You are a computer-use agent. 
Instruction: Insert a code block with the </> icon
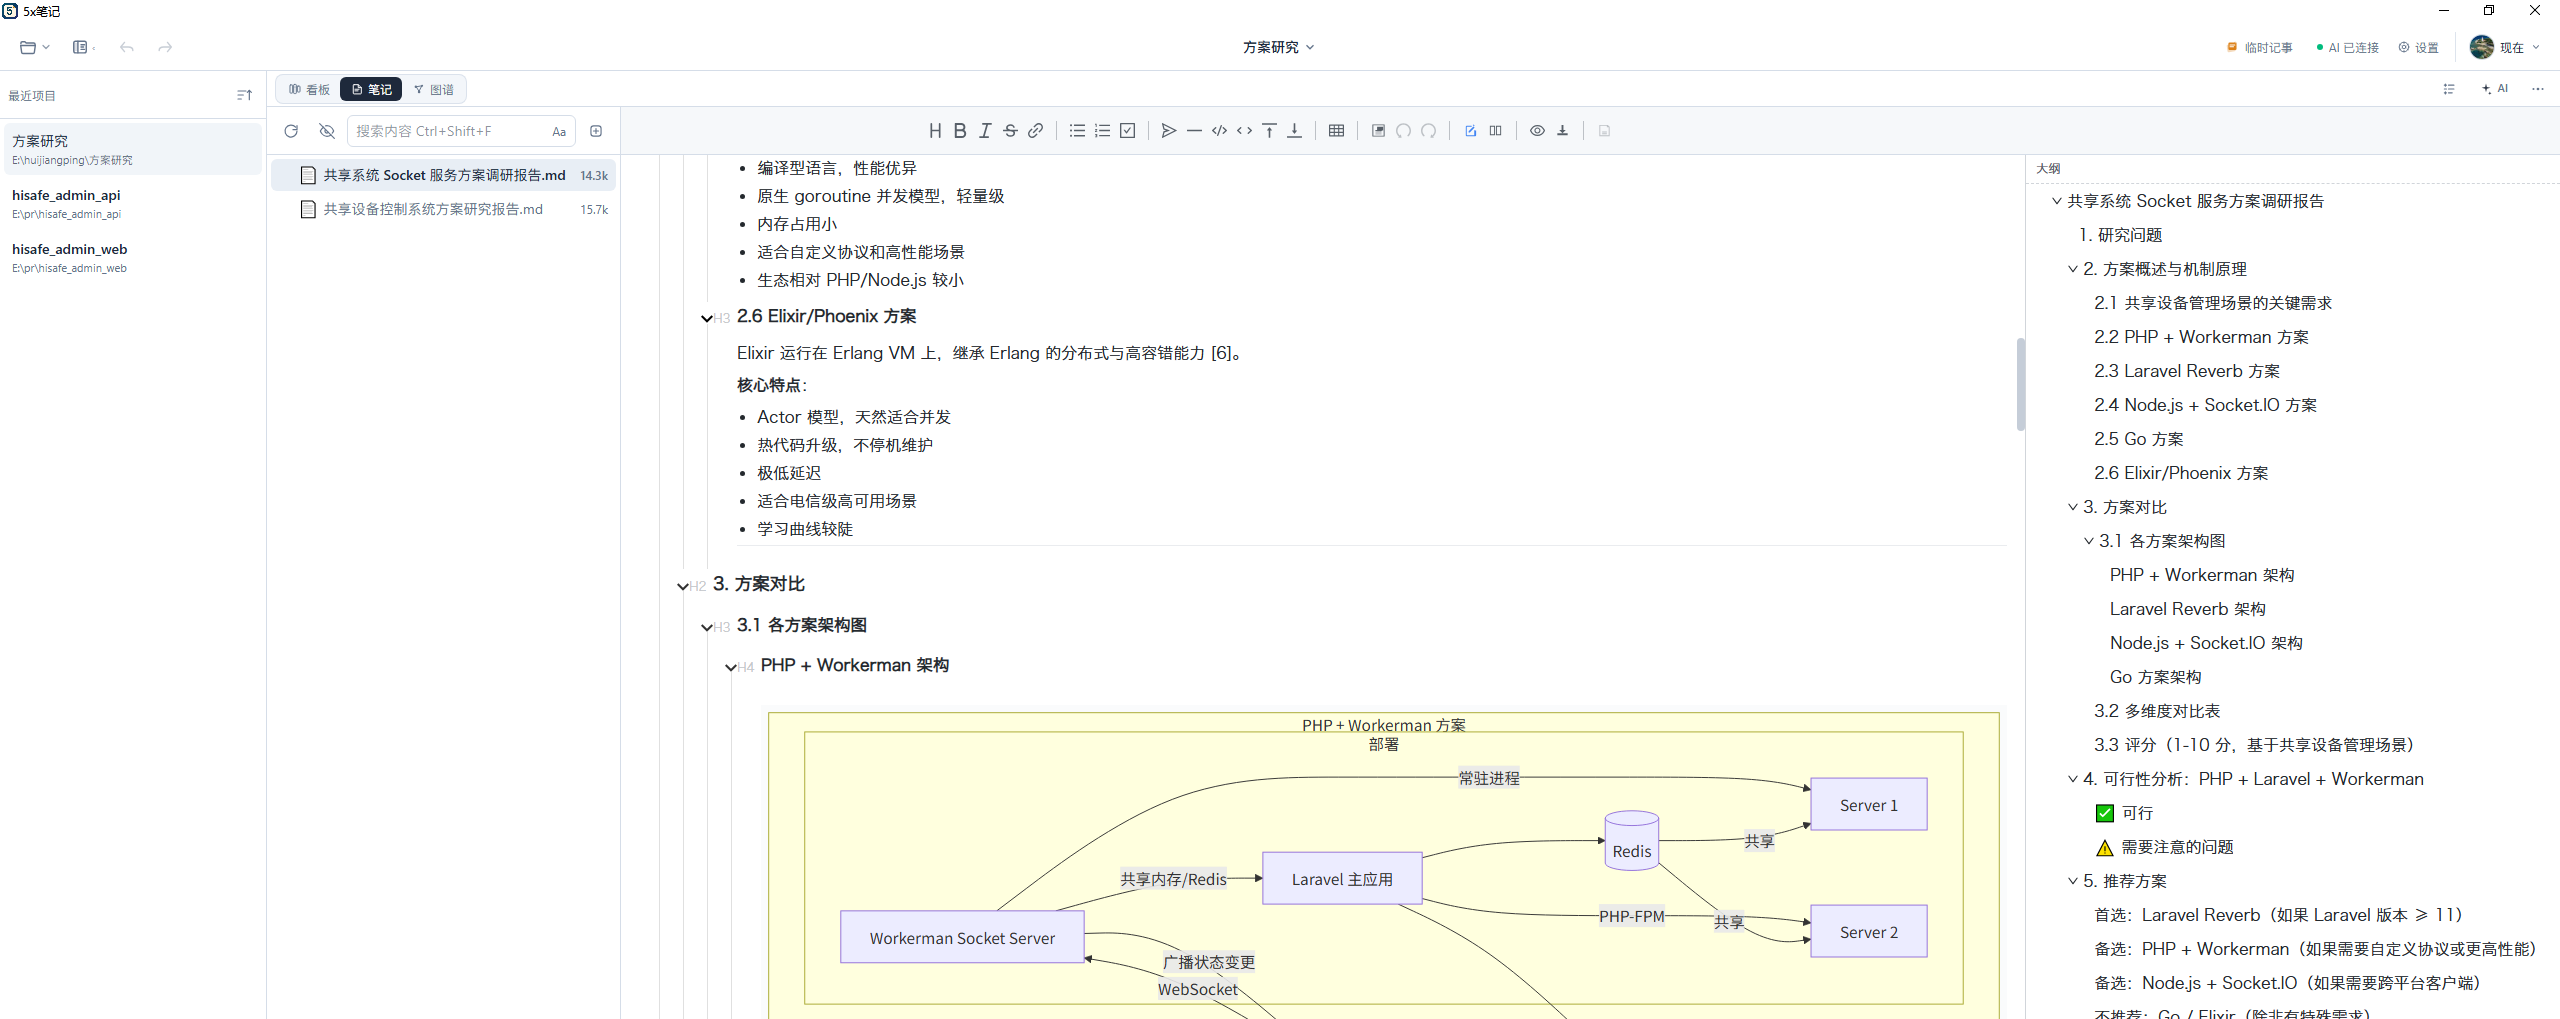[x=1219, y=131]
